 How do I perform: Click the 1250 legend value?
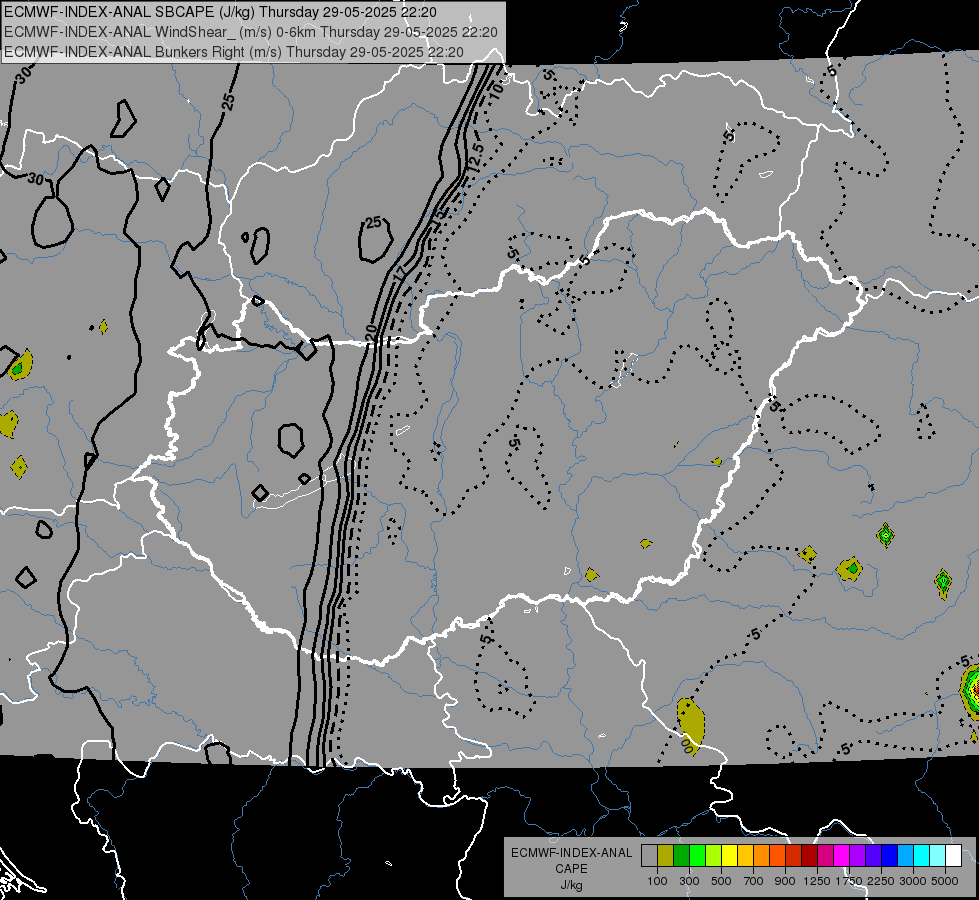(817, 881)
